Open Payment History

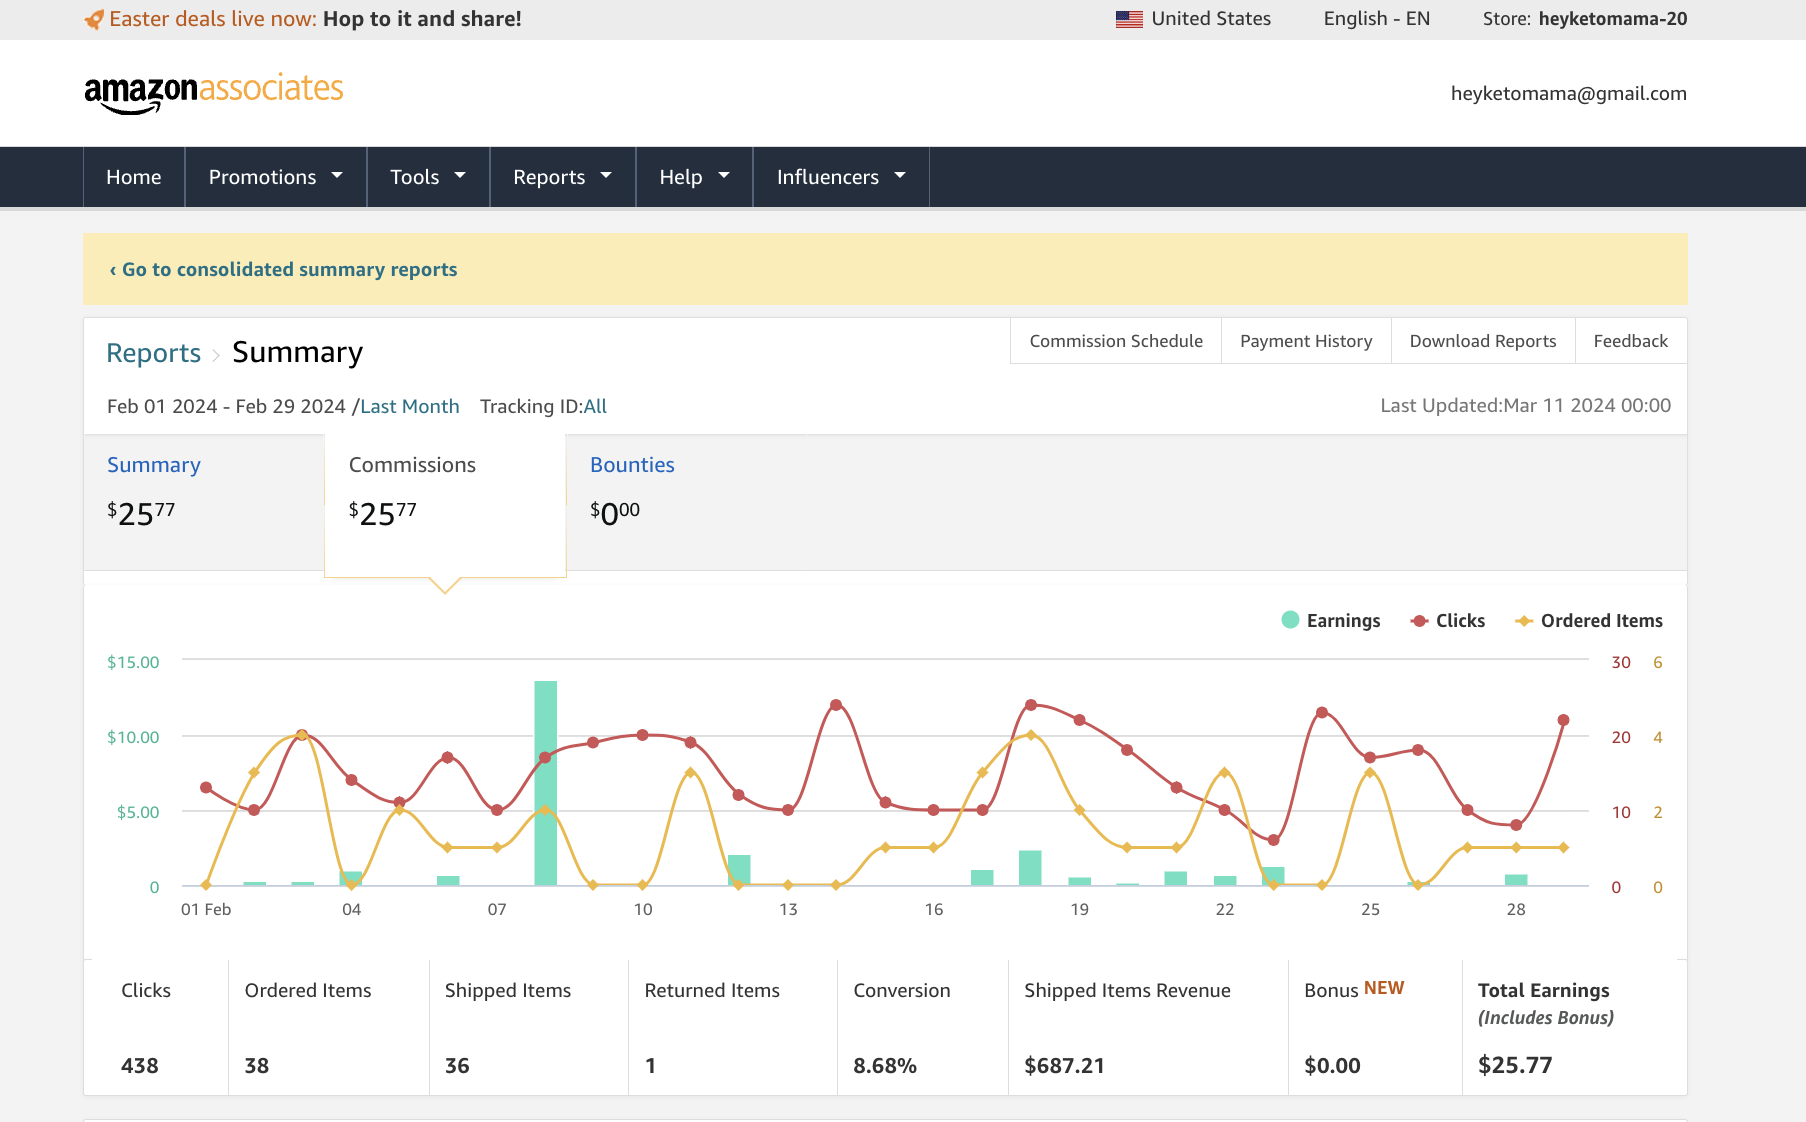click(1306, 341)
